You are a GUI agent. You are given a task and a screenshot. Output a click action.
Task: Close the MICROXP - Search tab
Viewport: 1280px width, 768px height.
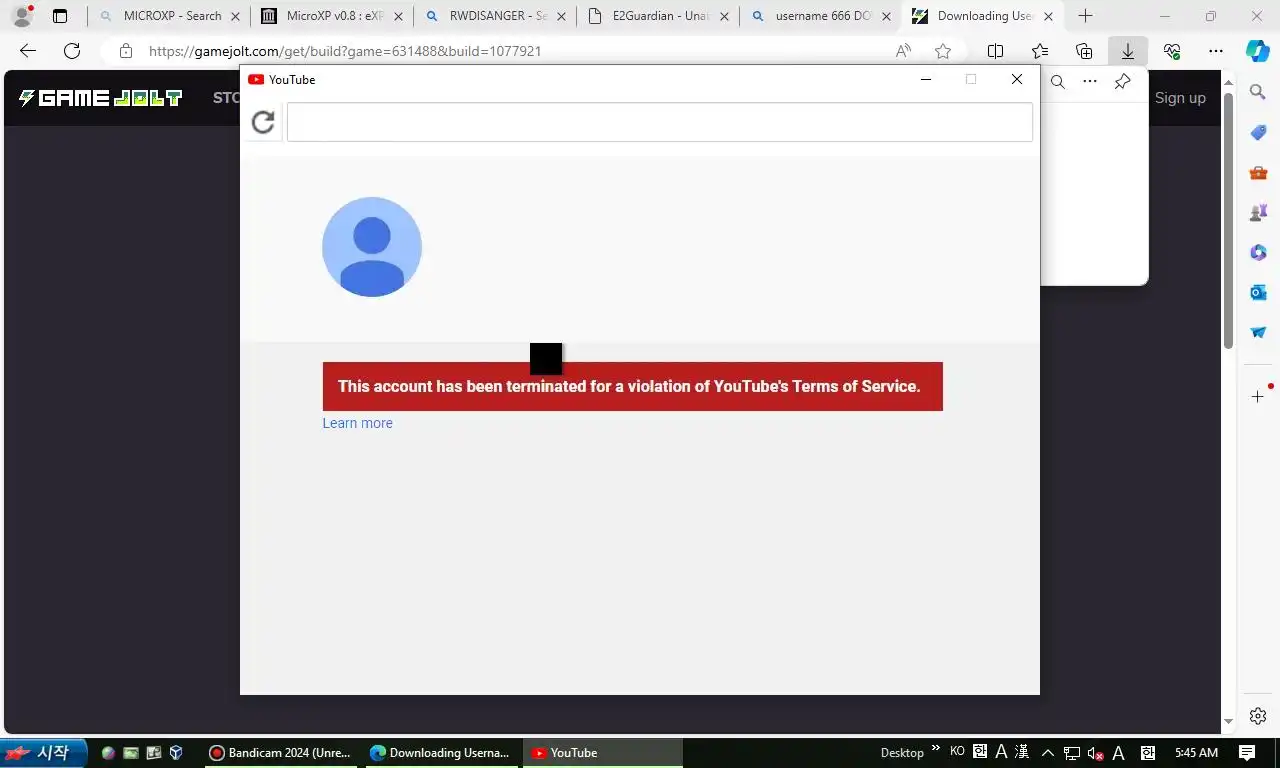[x=235, y=16]
